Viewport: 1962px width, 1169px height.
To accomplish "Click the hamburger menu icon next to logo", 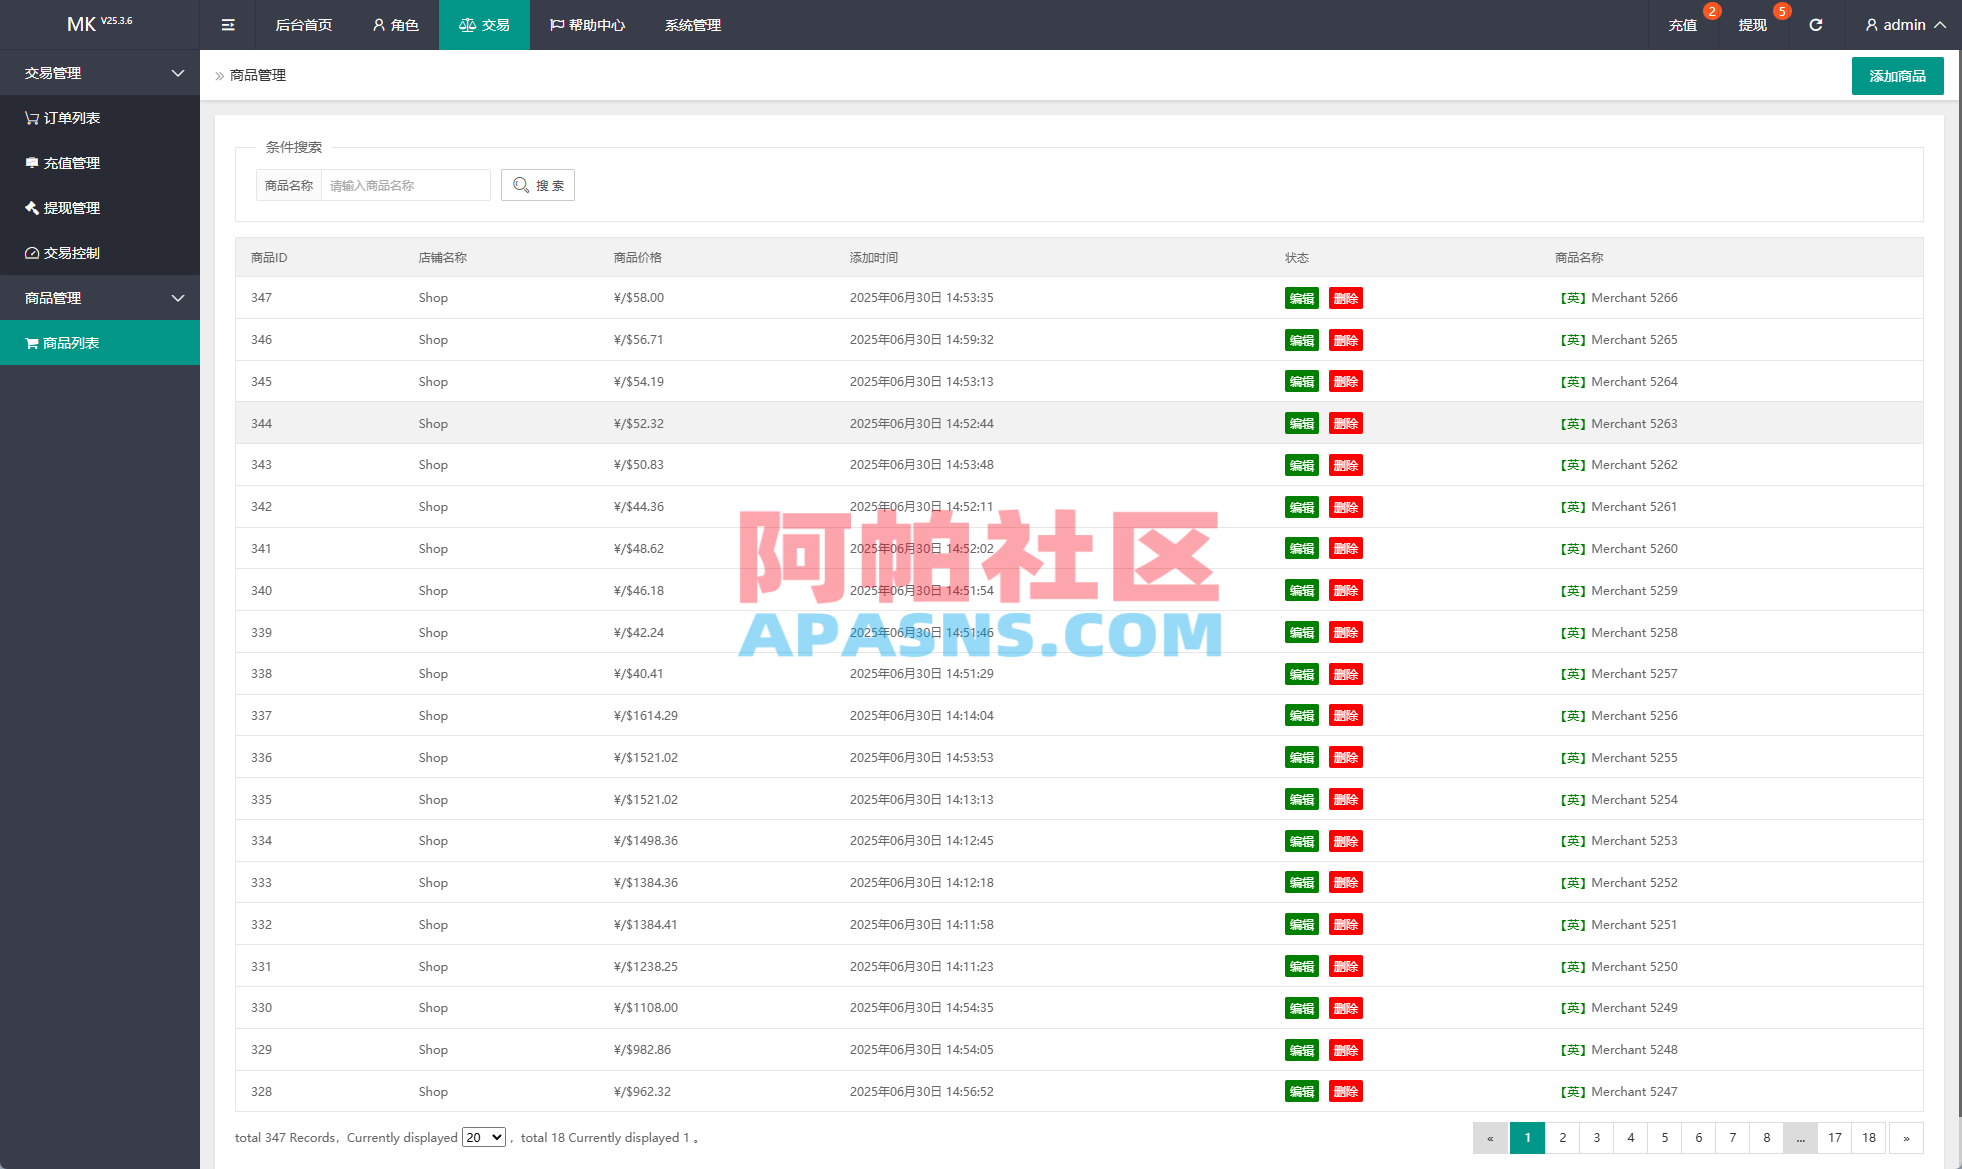I will 227,24.
